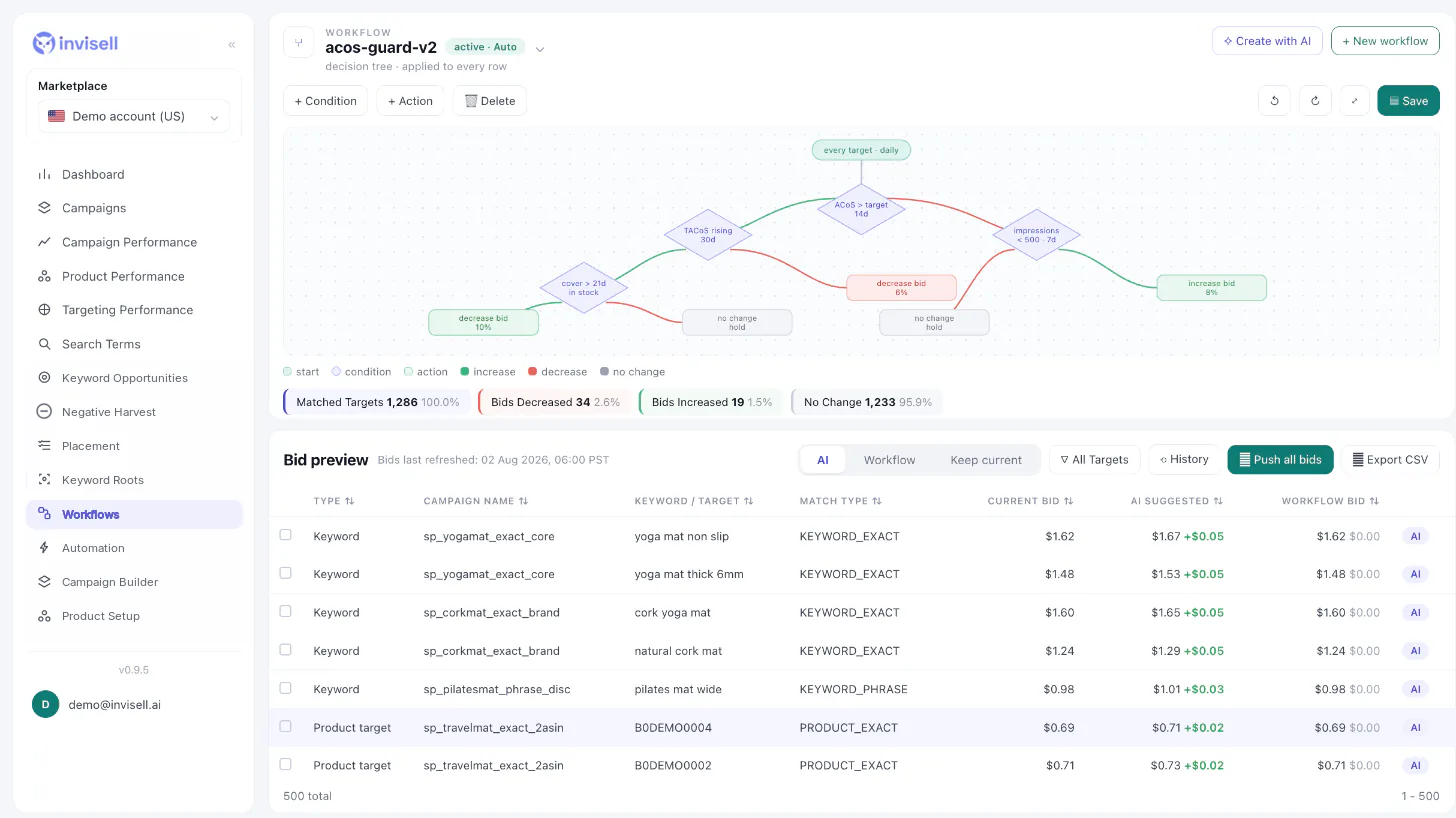This screenshot has width=1456, height=818.
Task: Check the natural cork mat row
Action: [x=285, y=650]
